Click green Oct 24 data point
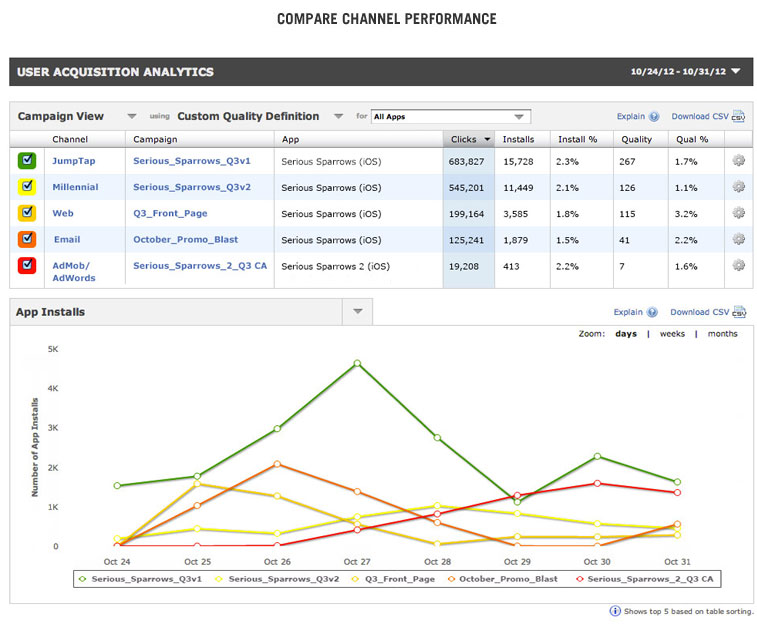 click(117, 485)
